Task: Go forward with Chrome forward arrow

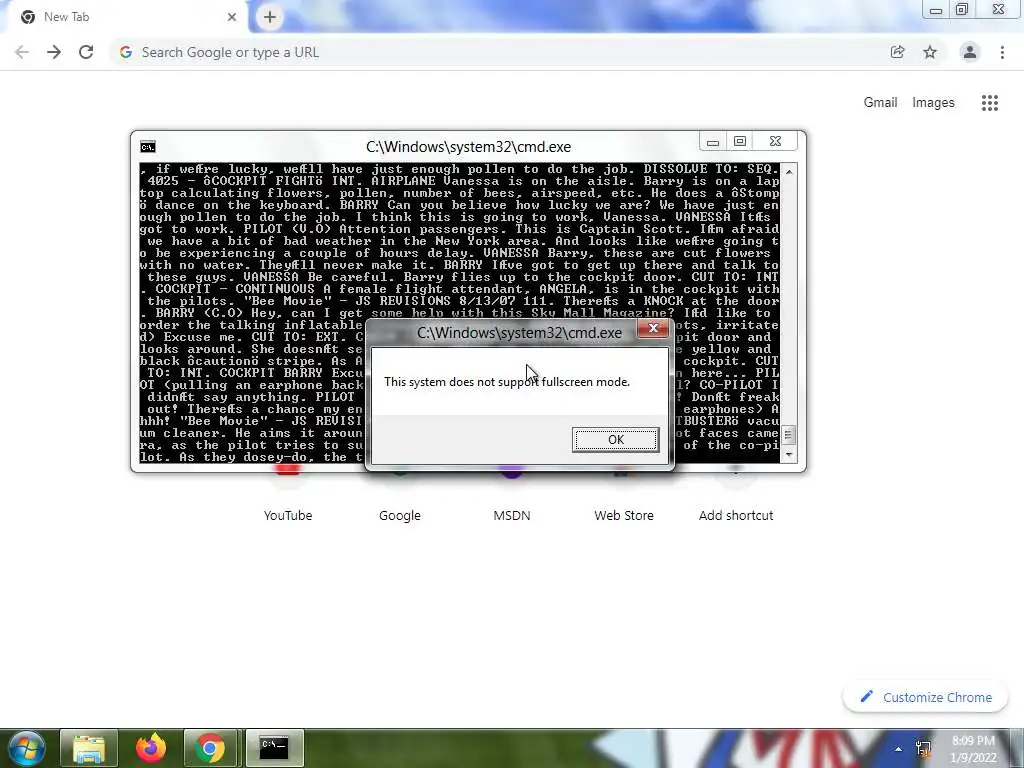Action: pyautogui.click(x=54, y=52)
